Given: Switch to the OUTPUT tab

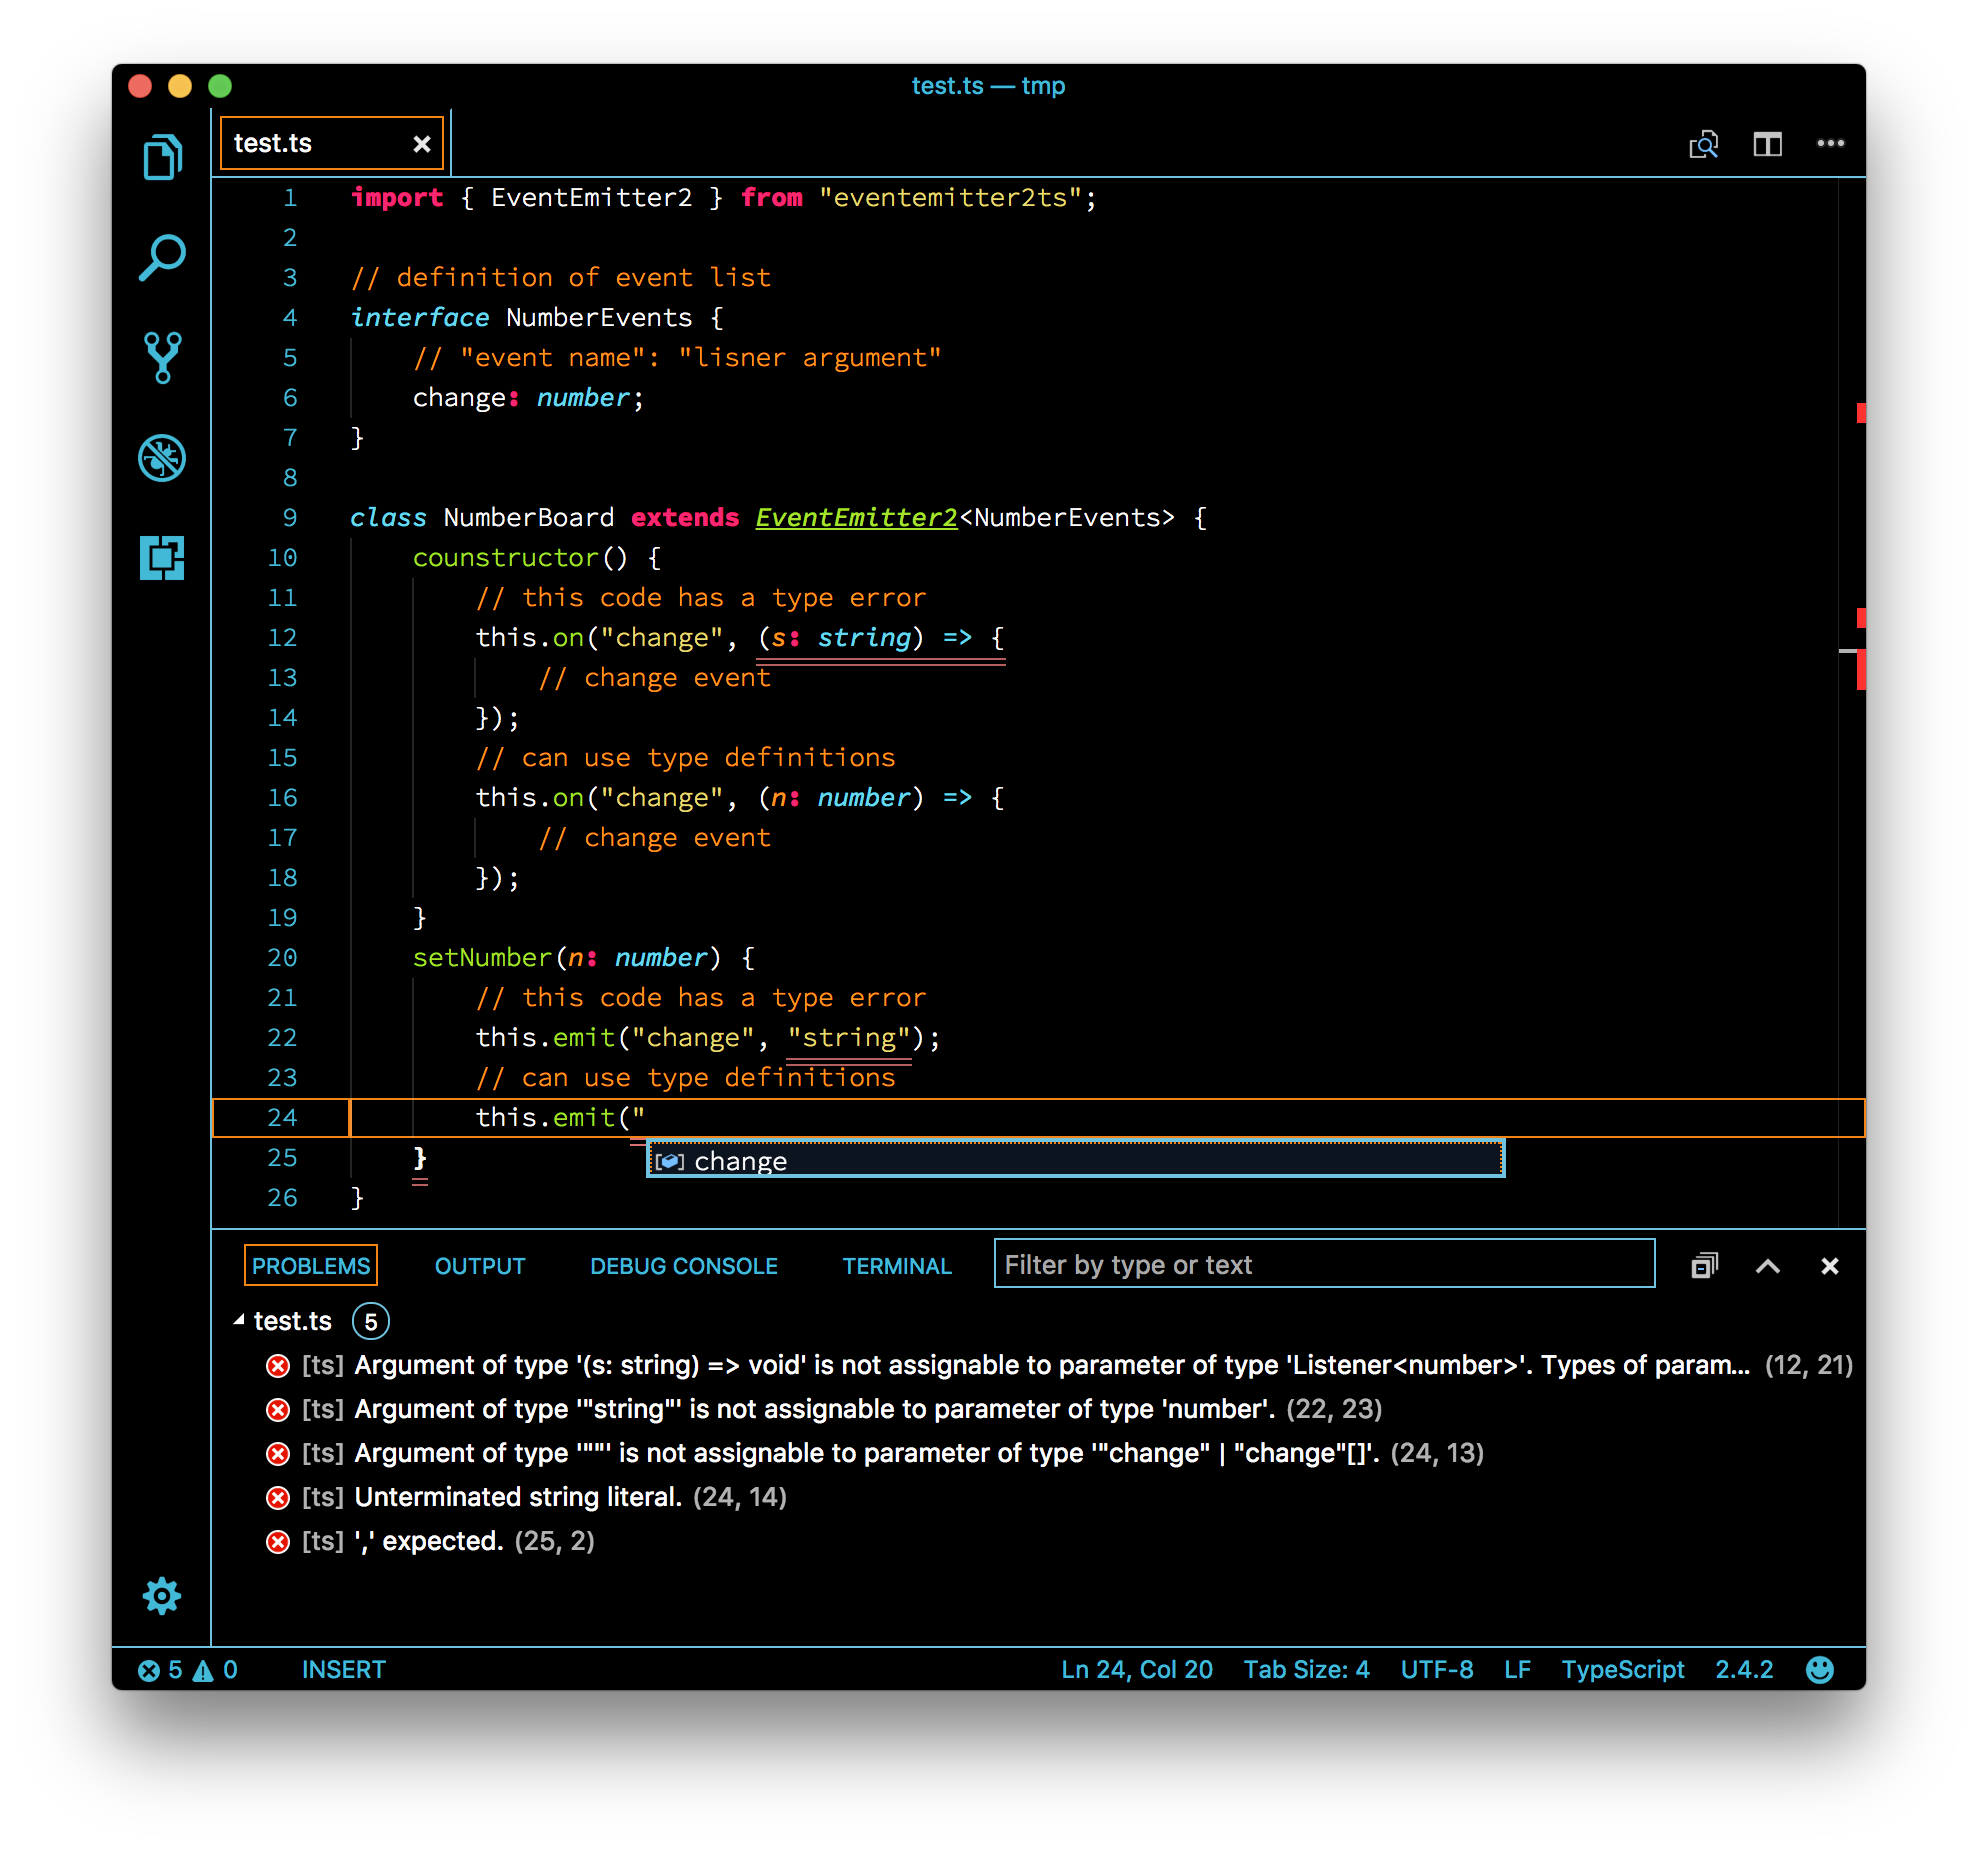Looking at the screenshot, I should (x=480, y=1266).
